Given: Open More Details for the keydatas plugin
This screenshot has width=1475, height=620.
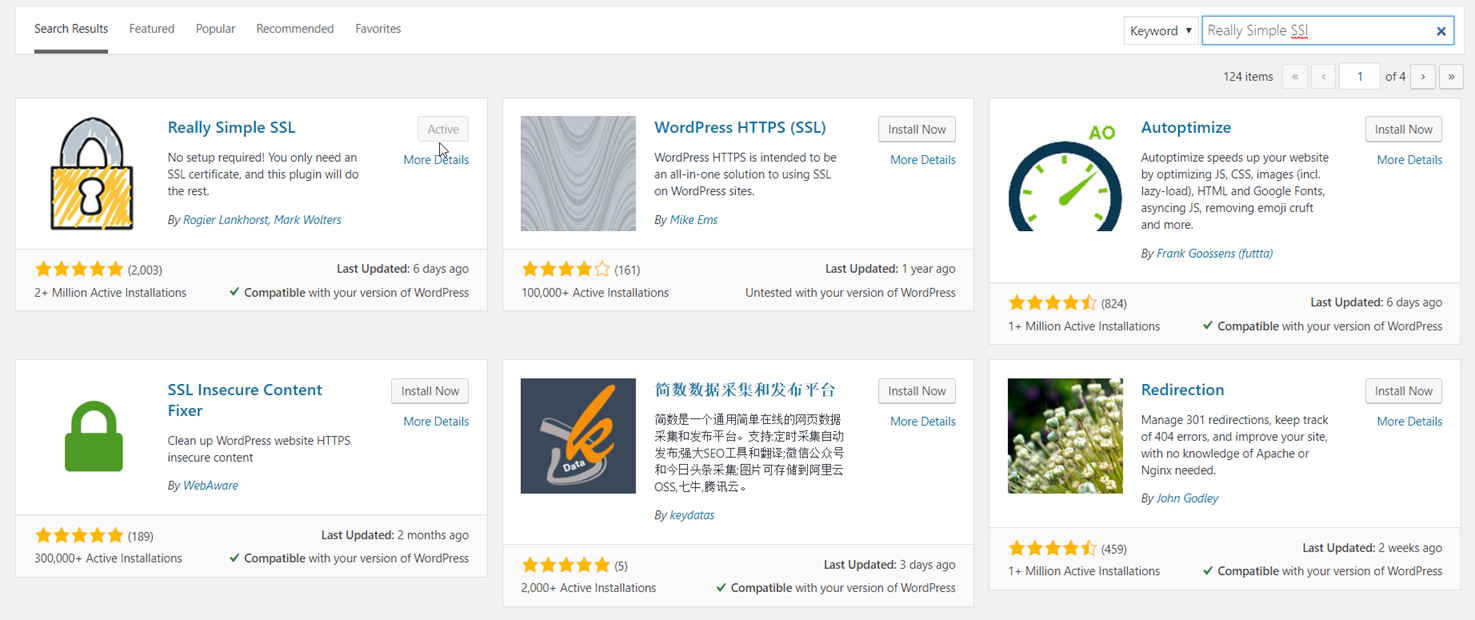Looking at the screenshot, I should 923,422.
